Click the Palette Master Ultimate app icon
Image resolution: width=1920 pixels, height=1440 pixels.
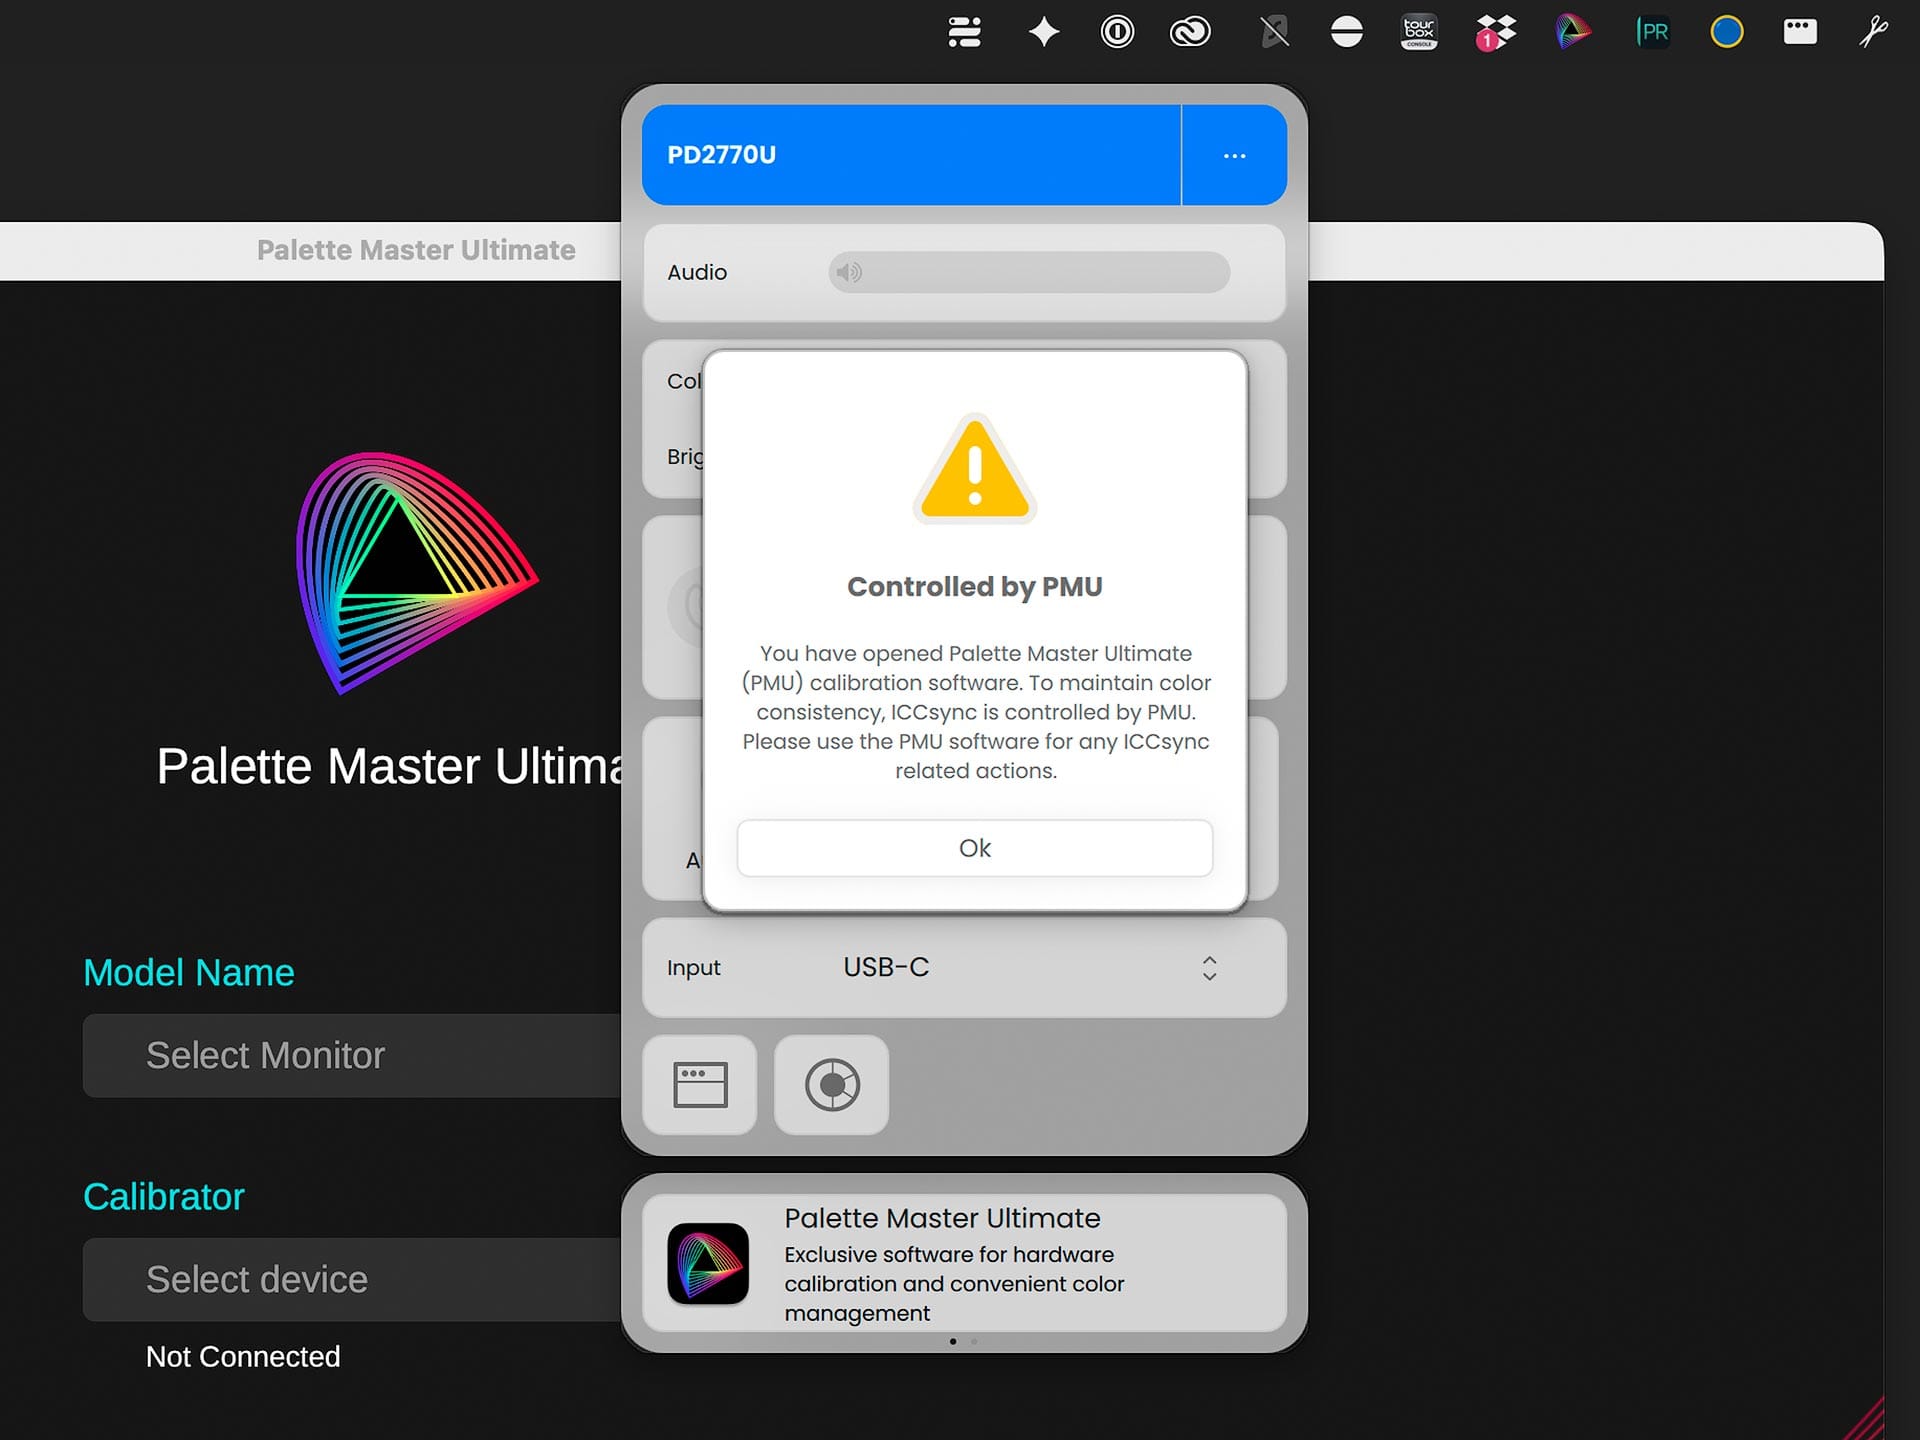tap(708, 1263)
